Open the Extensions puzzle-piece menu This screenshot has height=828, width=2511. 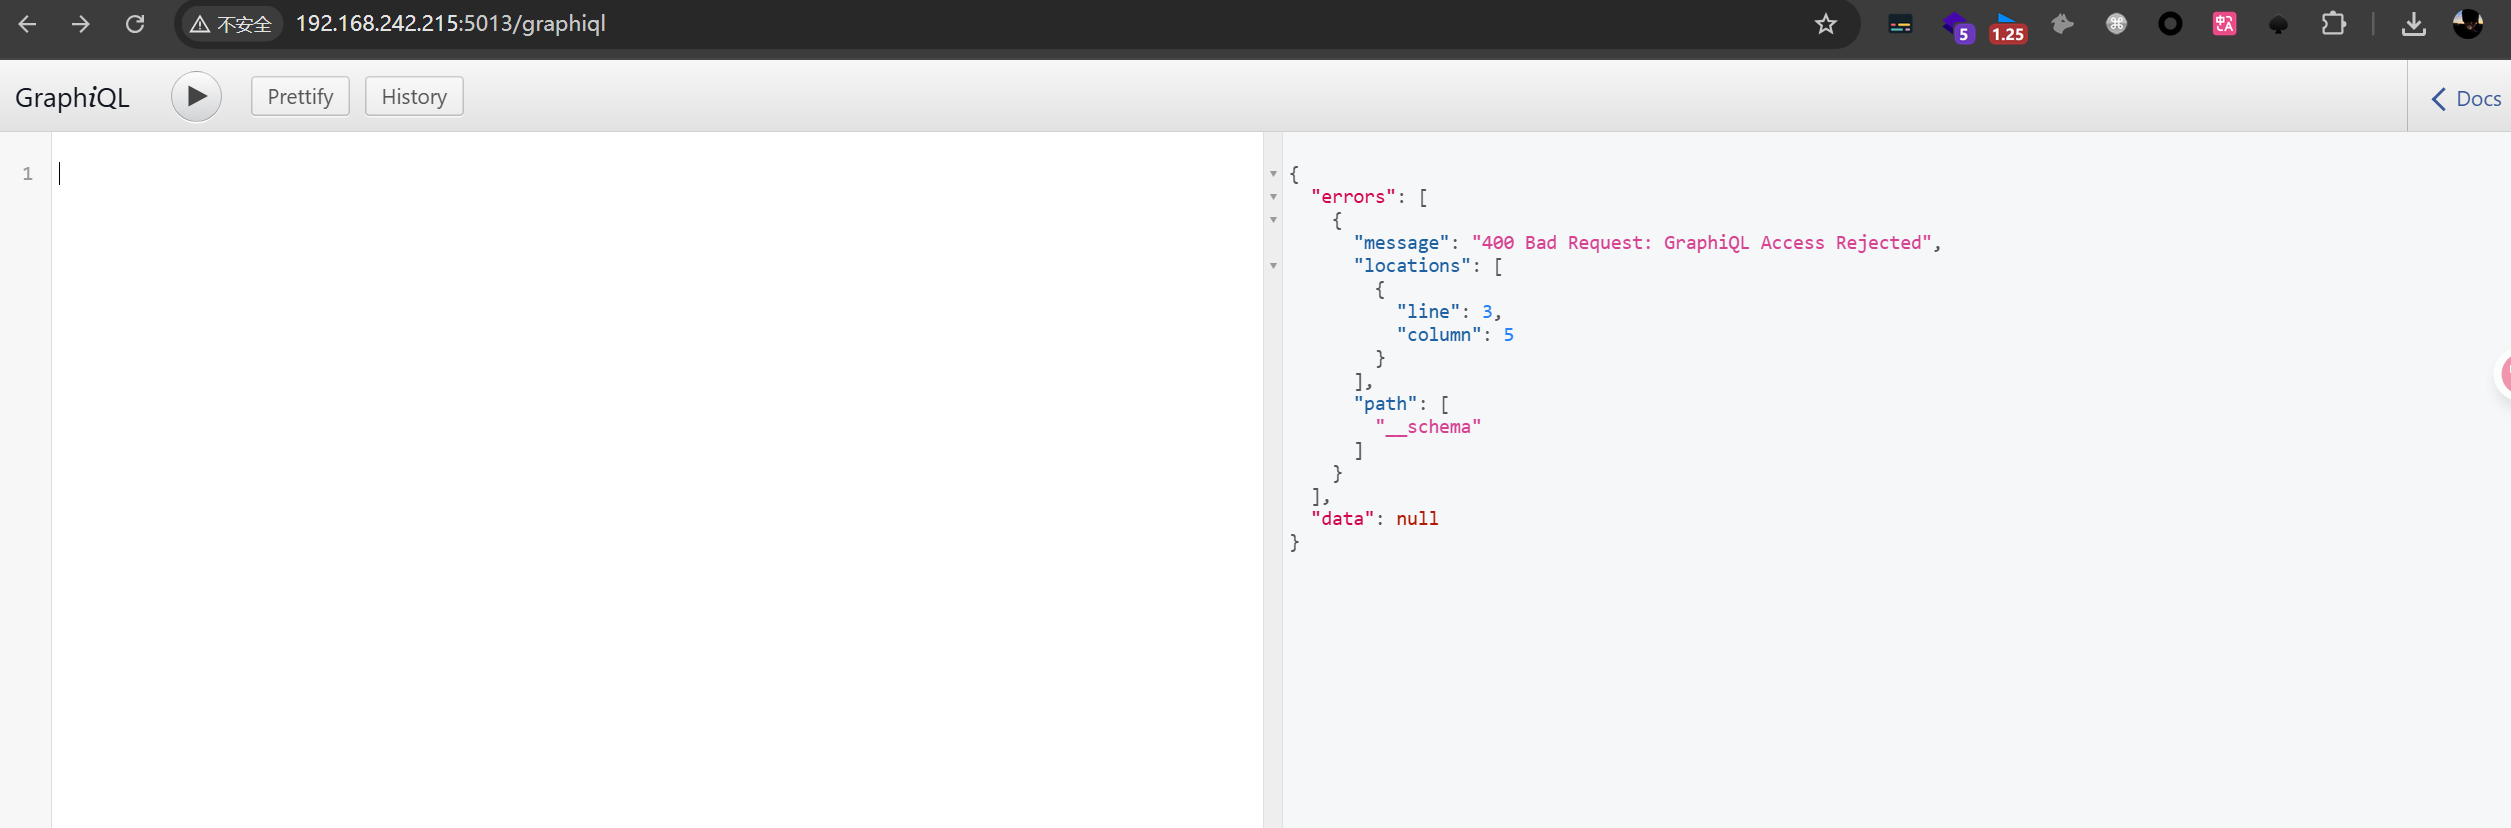[2333, 24]
